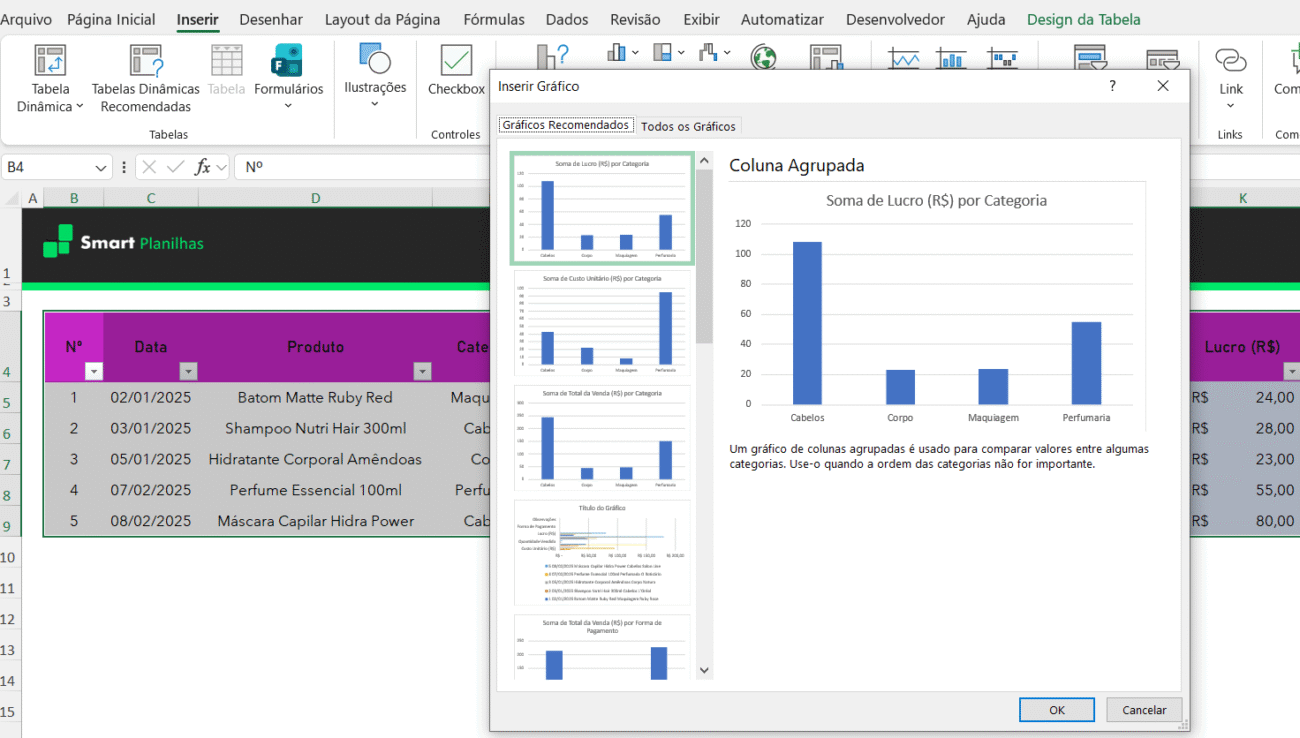The height and width of the screenshot is (738, 1300).
Task: Click the 3D Maps globe icon
Action: pos(763,57)
